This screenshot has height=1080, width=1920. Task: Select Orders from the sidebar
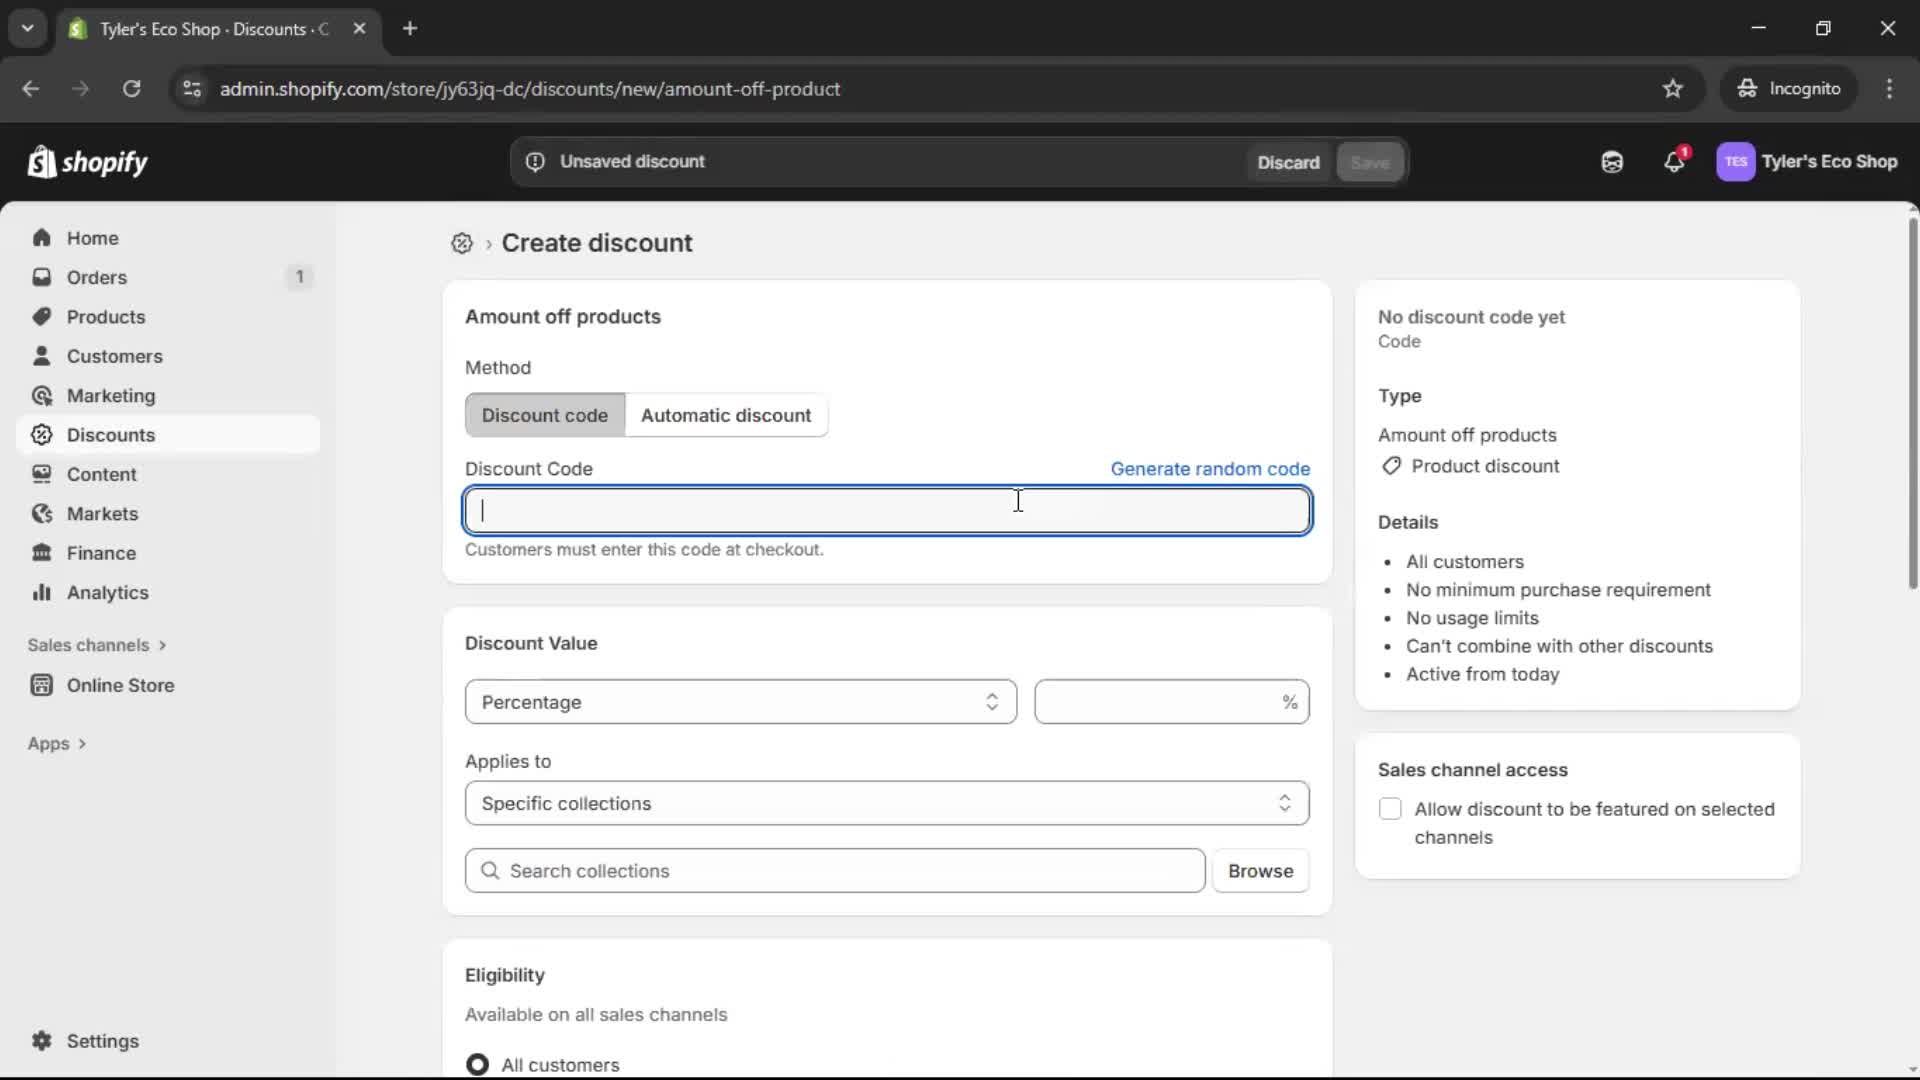(x=96, y=277)
